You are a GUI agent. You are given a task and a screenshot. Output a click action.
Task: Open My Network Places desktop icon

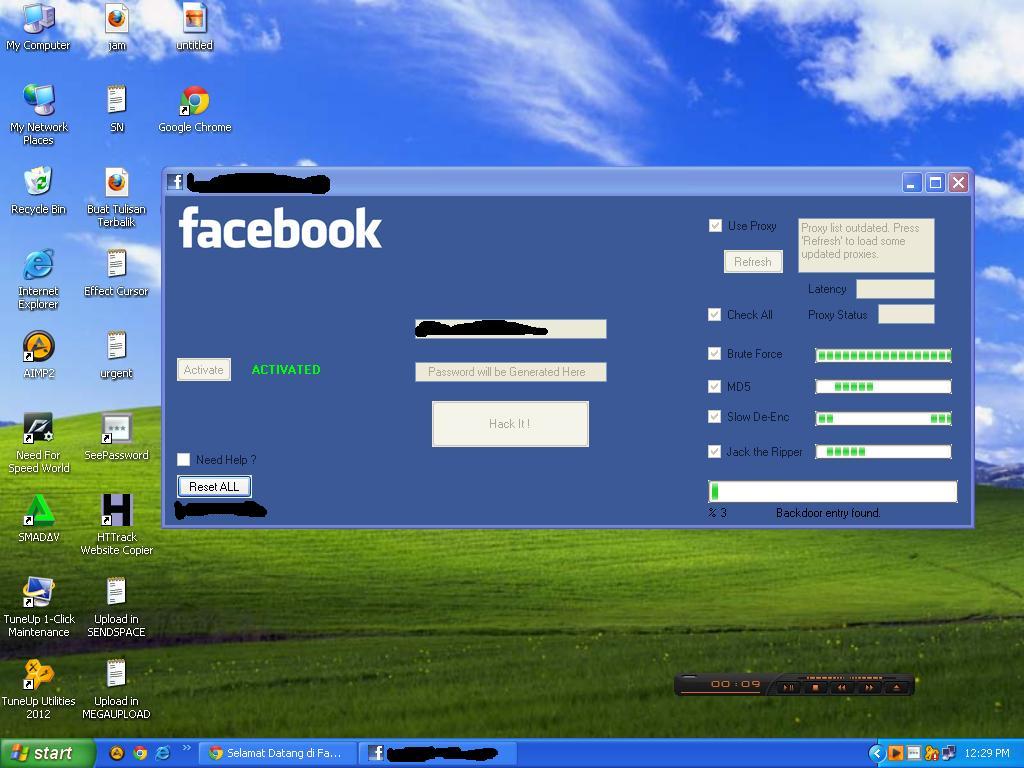pos(39,114)
